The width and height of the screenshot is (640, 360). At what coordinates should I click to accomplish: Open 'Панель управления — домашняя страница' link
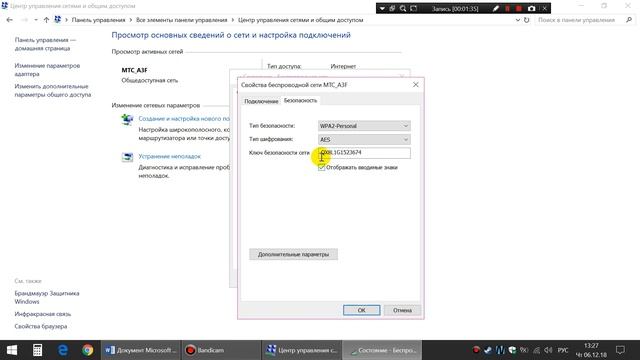pos(45,44)
